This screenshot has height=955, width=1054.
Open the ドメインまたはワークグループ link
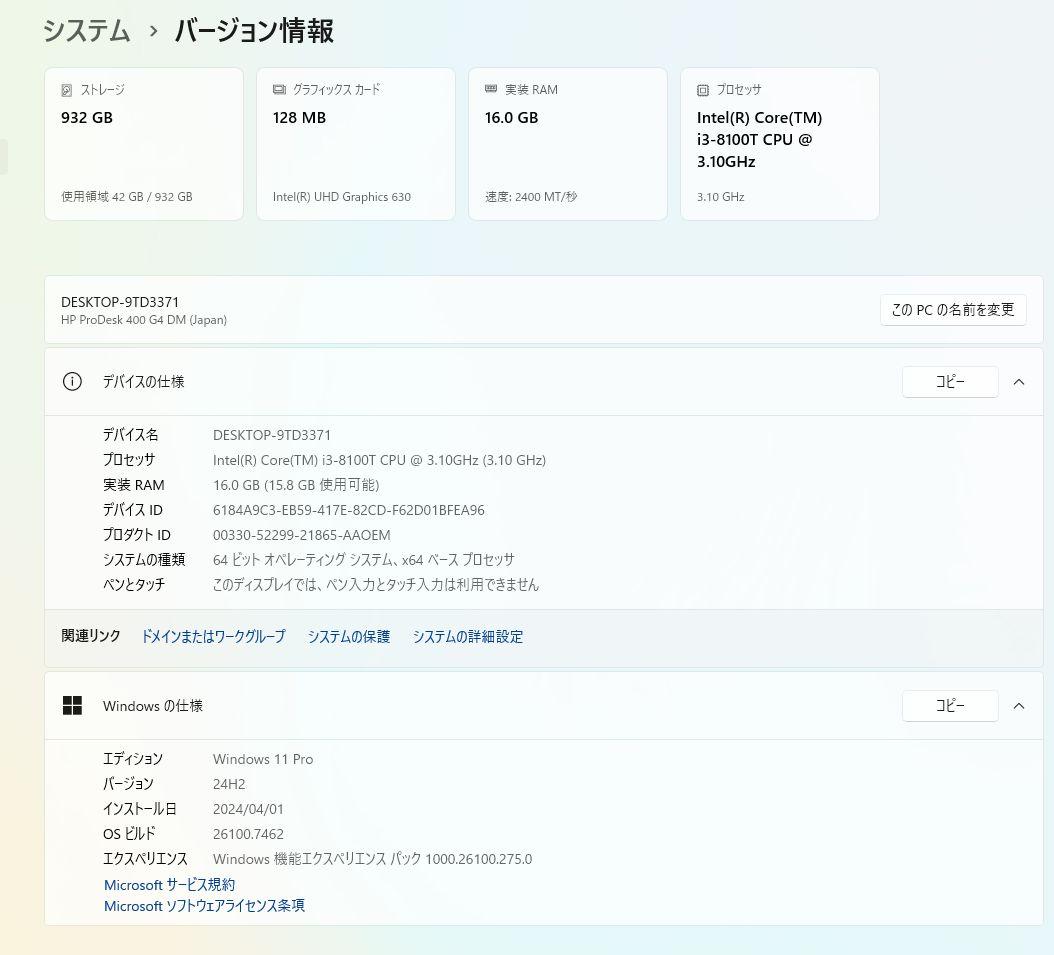click(x=213, y=636)
